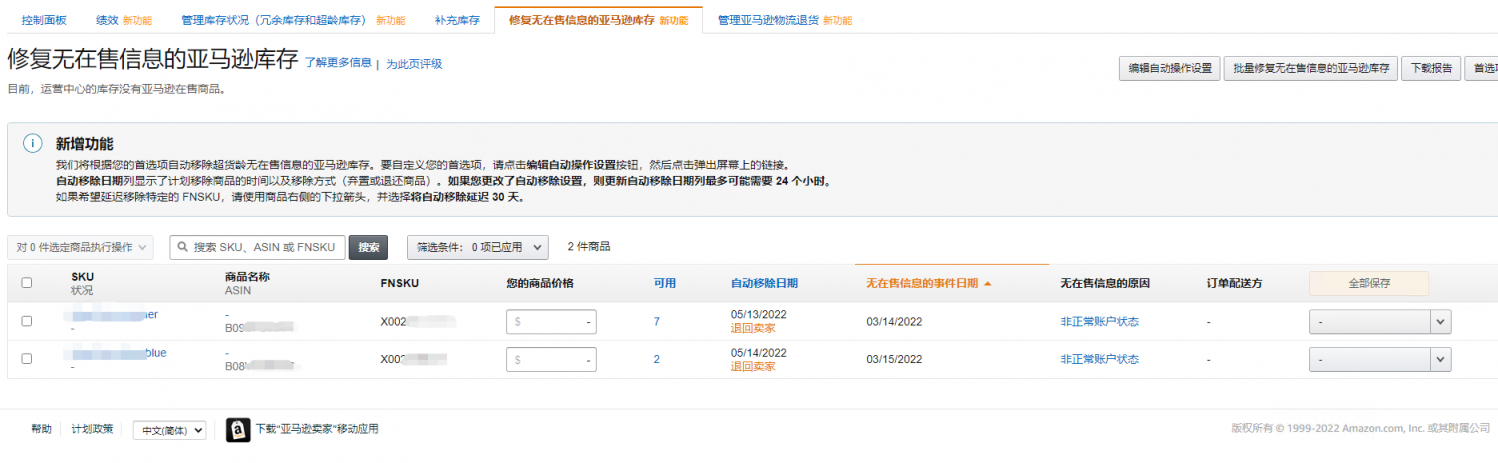This screenshot has width=1498, height=463.
Task: Click the 2 件商品 count text
Action: (x=589, y=246)
